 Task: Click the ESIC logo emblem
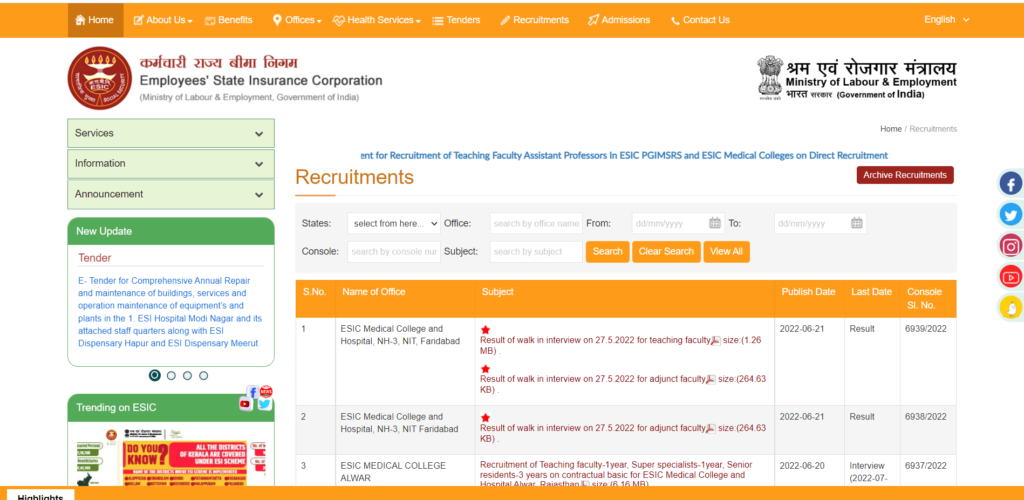(99, 78)
